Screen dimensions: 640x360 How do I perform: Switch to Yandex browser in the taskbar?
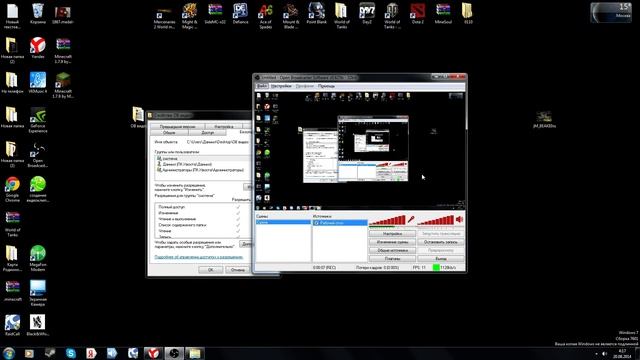tap(153, 353)
